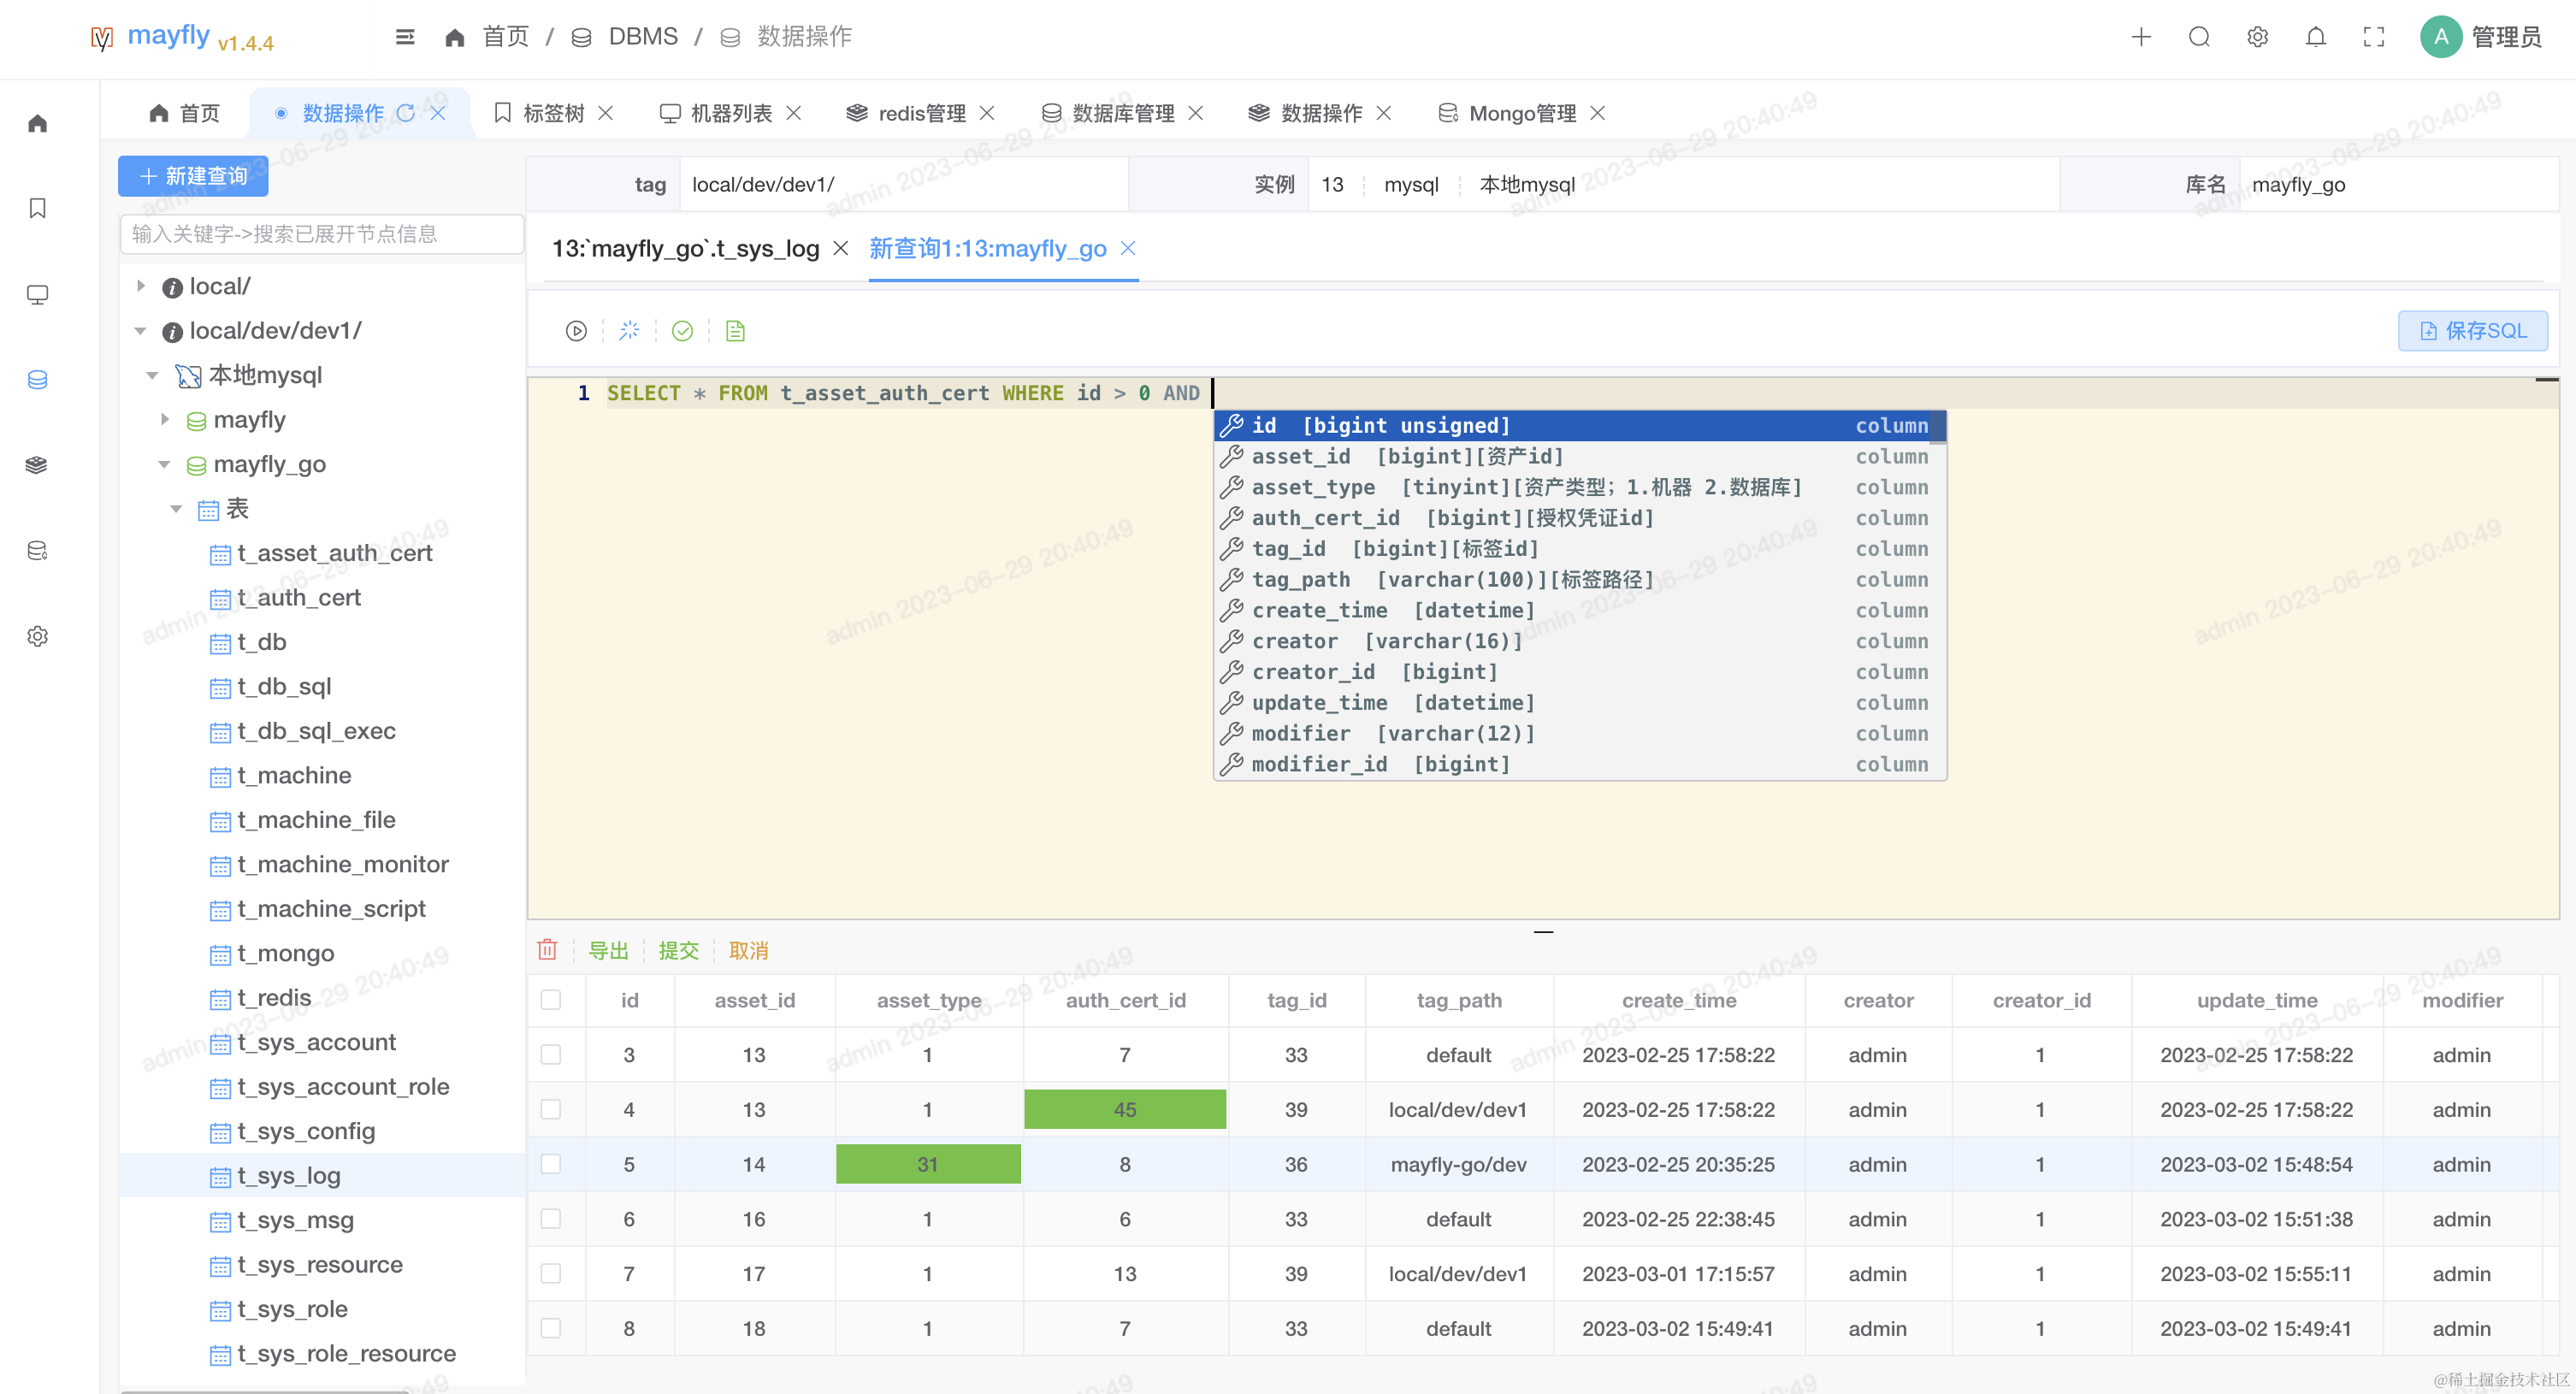The image size is (2576, 1394).
Task: Click the red trash delete icon
Action: [547, 950]
